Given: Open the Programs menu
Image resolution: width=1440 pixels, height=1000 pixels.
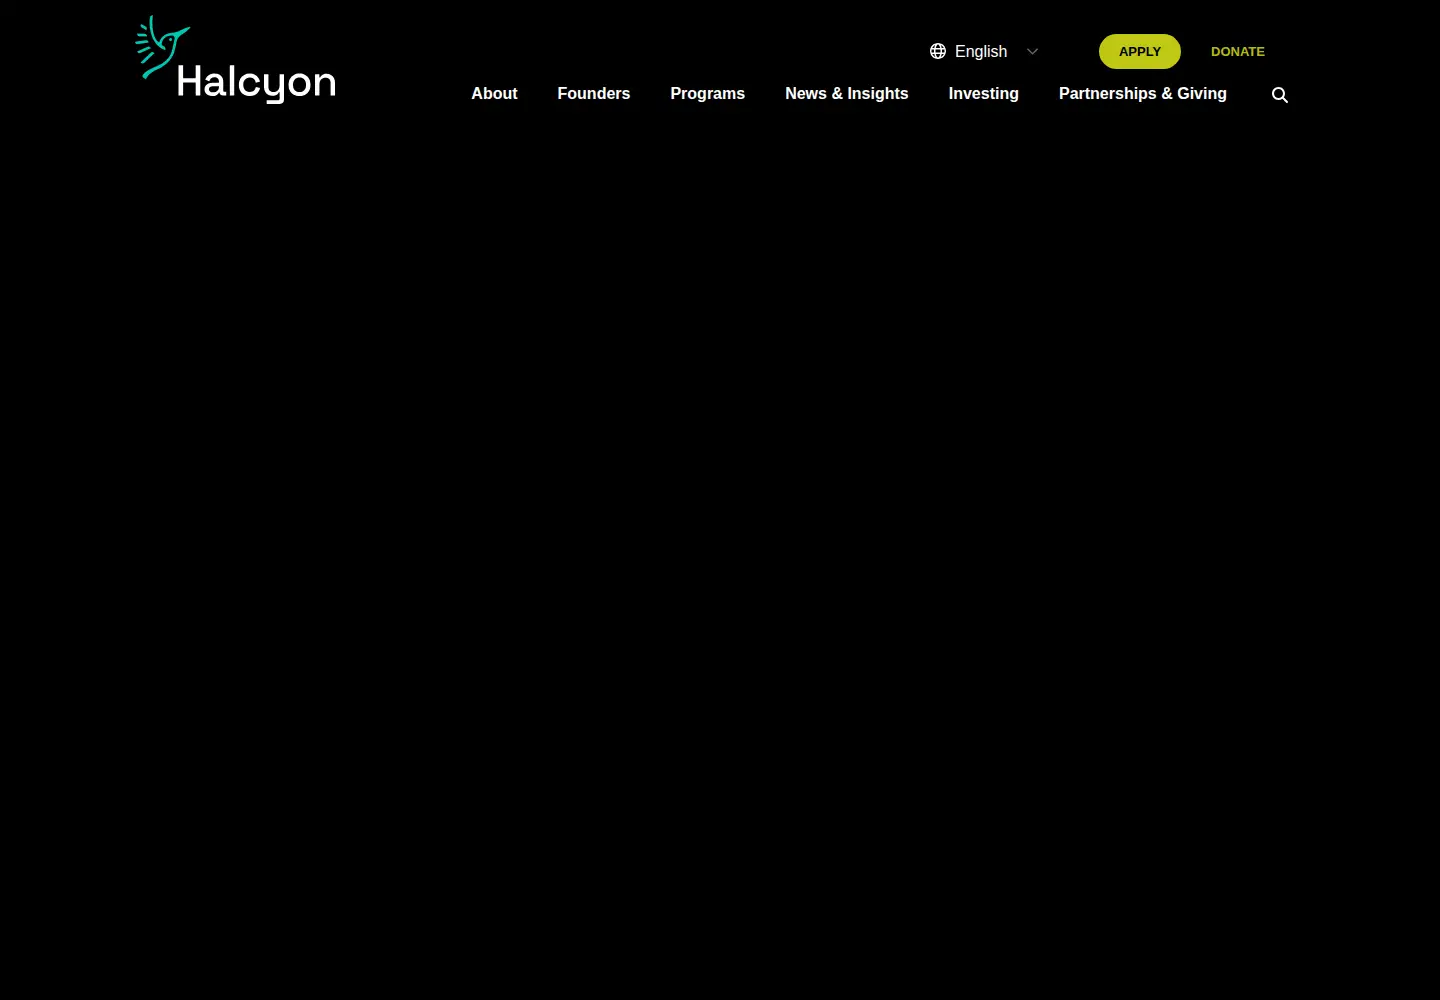Looking at the screenshot, I should (708, 93).
